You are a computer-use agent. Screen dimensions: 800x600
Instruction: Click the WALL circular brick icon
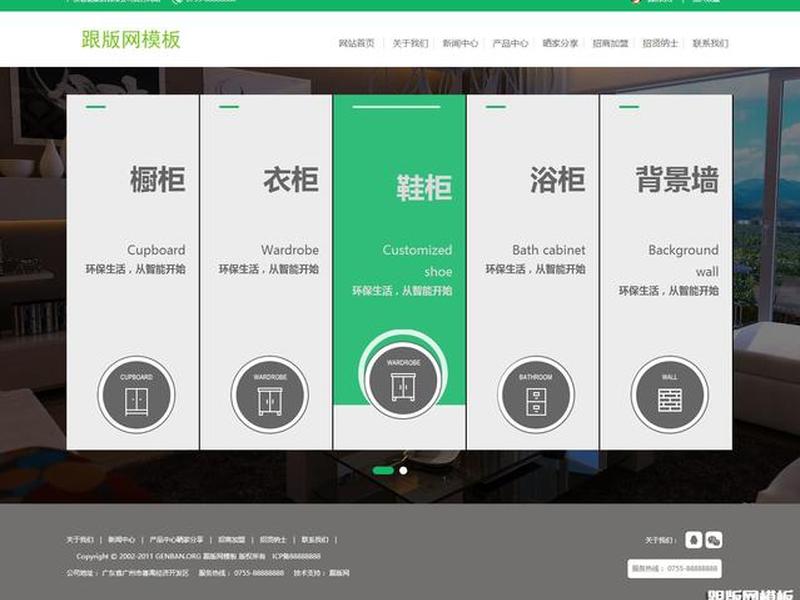[x=669, y=395]
